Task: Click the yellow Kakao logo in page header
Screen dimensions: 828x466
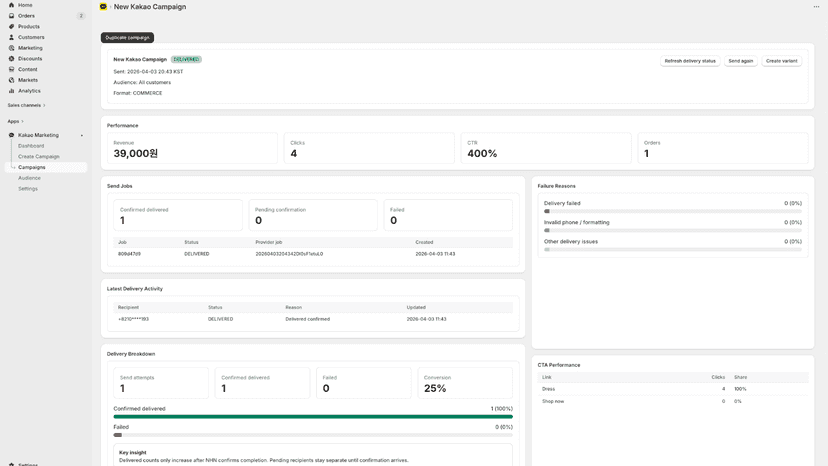Action: click(x=103, y=7)
